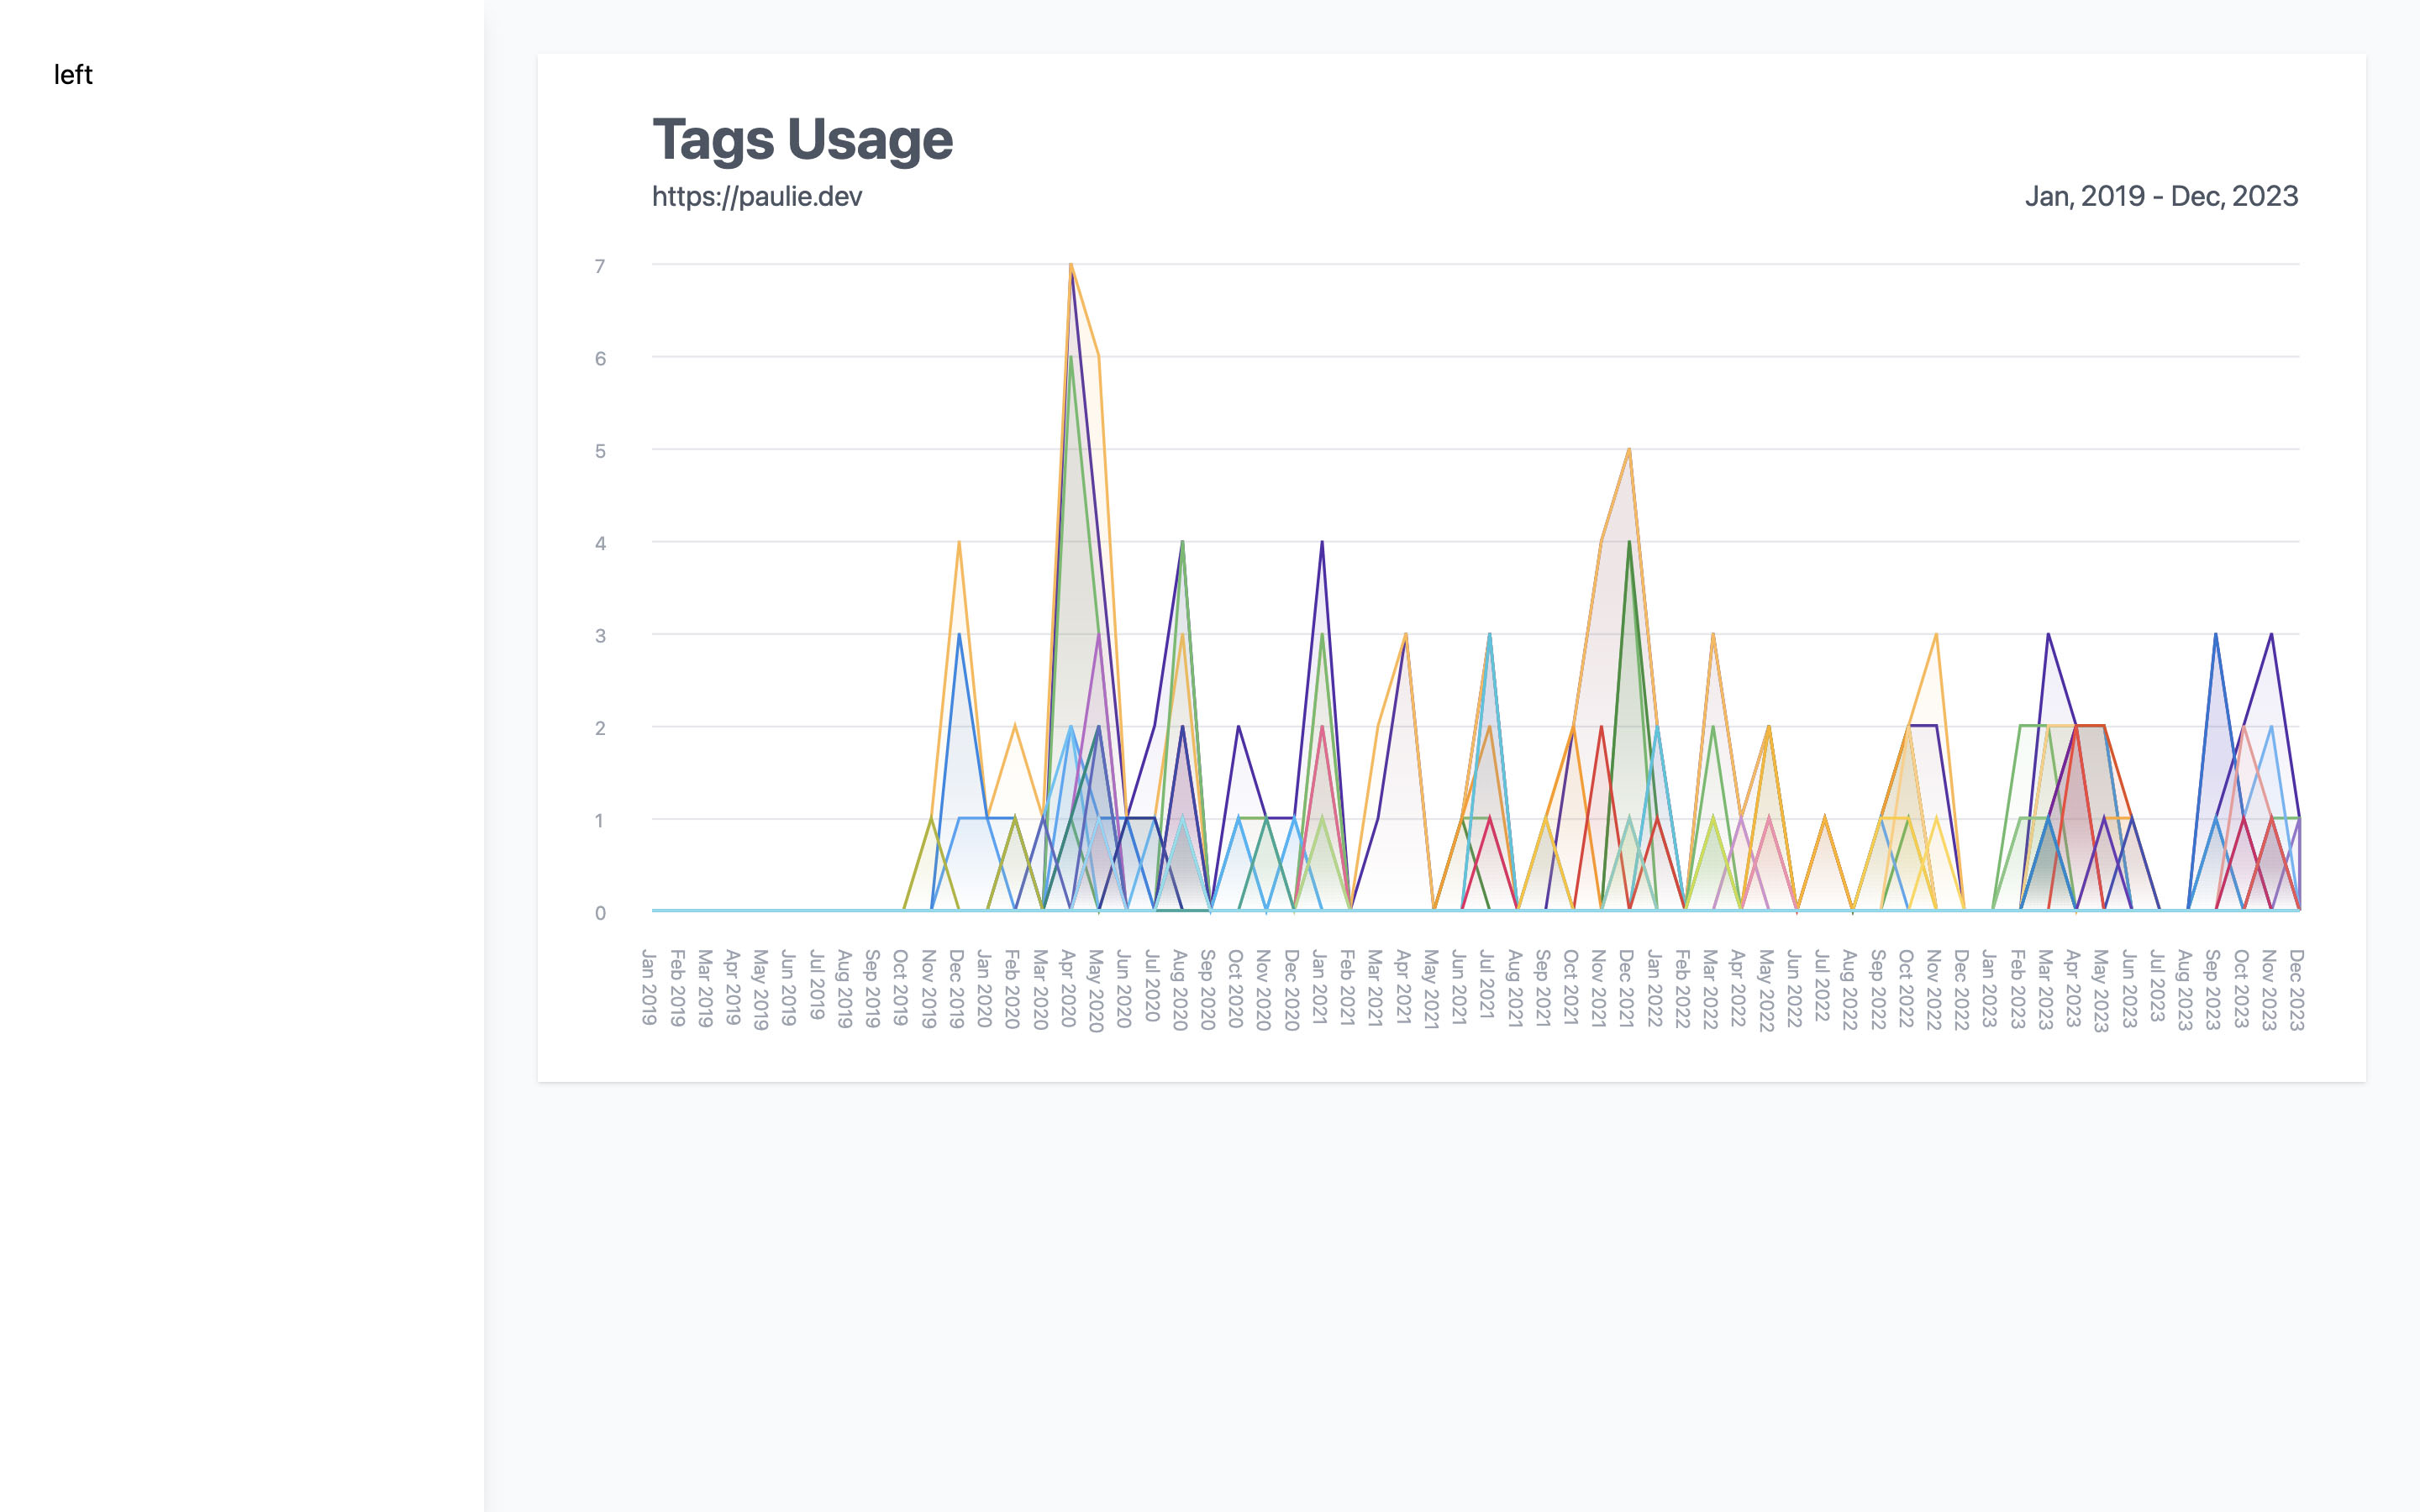Click the orange peak at 3 above Nov 2022

click(1936, 635)
